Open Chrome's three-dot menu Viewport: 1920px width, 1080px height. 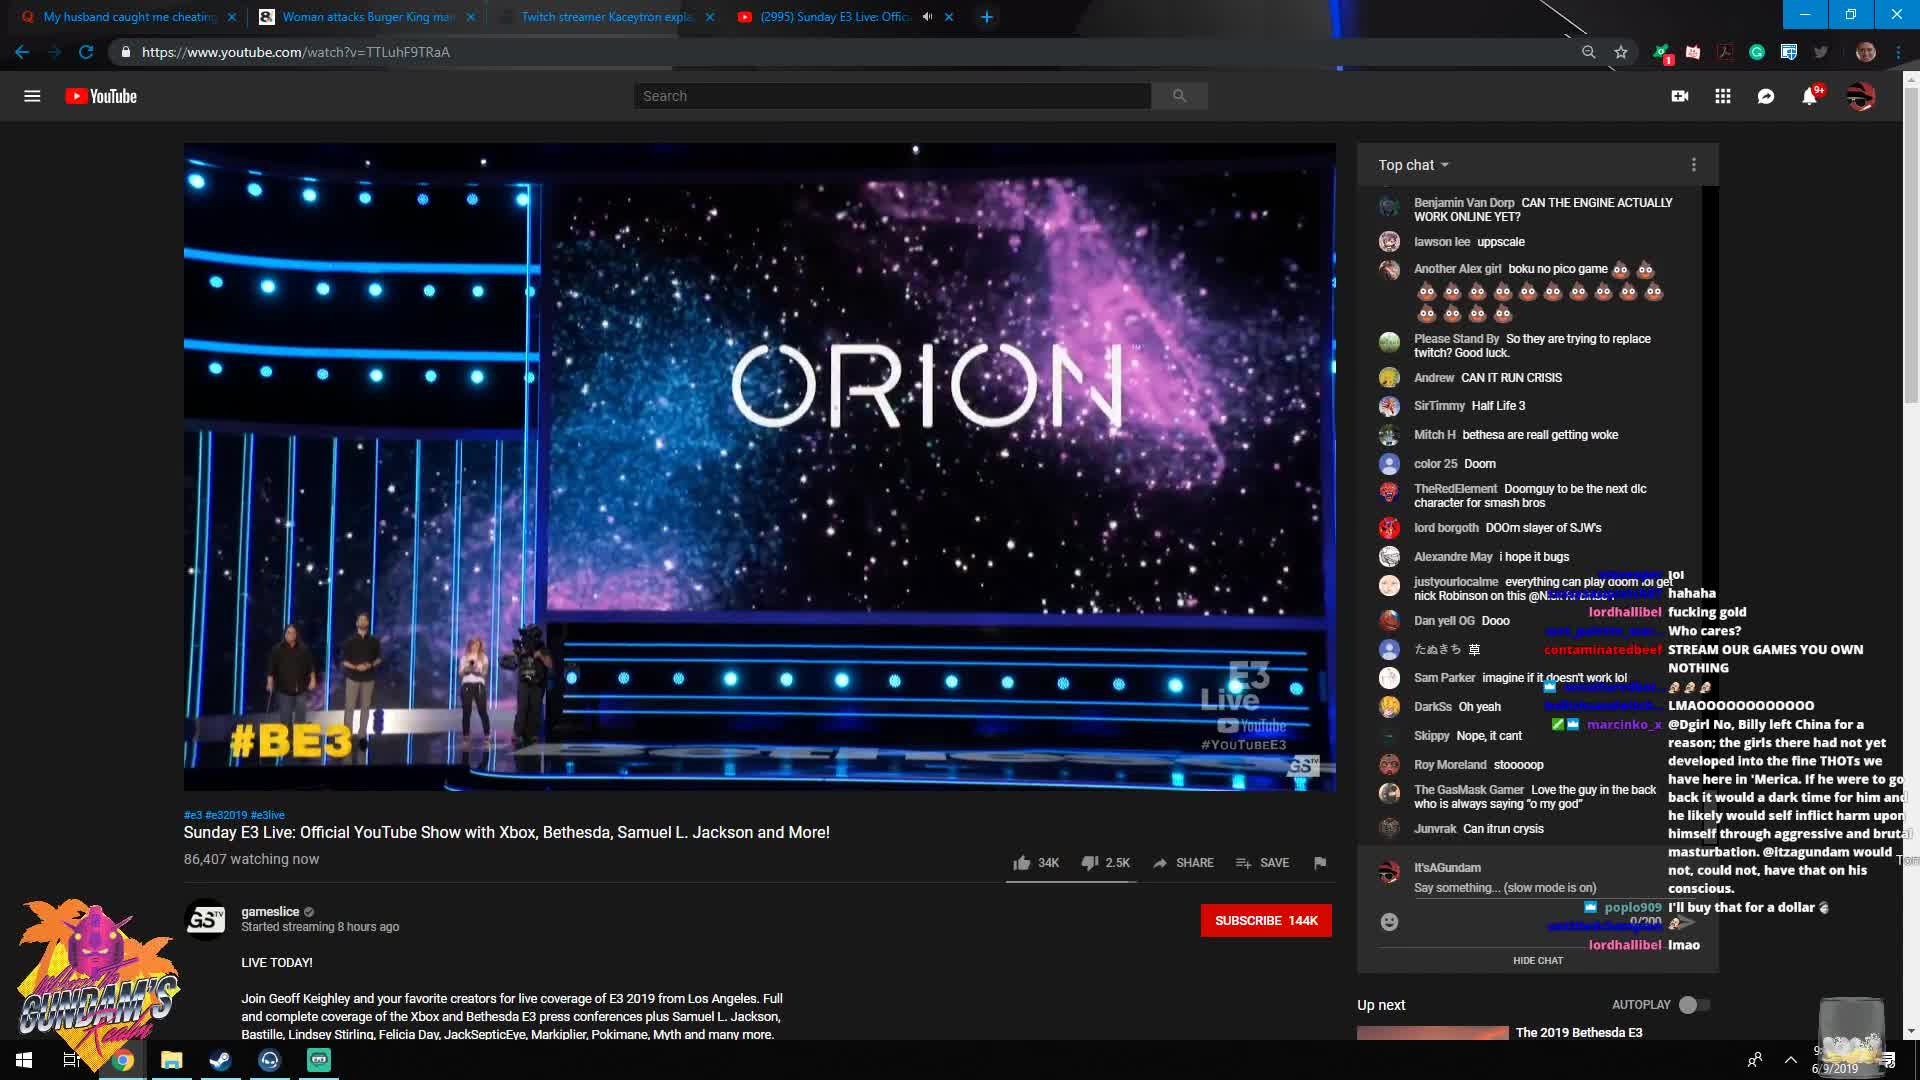click(x=1898, y=52)
